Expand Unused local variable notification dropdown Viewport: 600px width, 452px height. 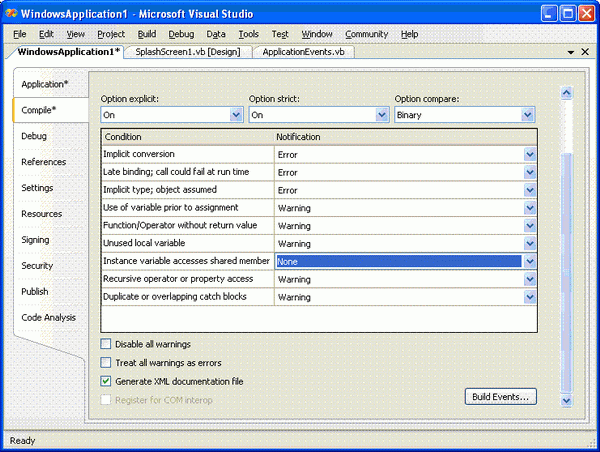tap(530, 244)
